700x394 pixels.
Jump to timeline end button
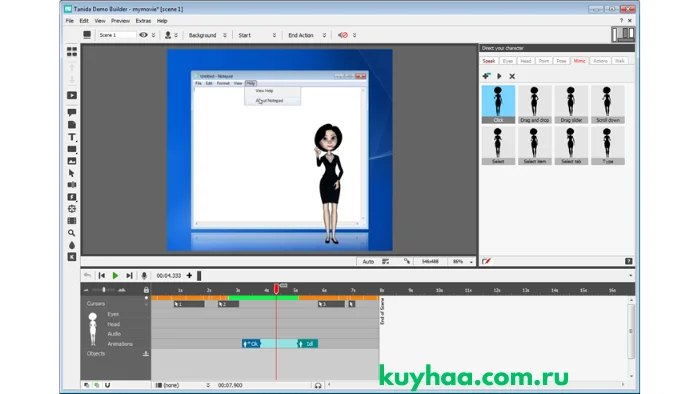(129, 276)
